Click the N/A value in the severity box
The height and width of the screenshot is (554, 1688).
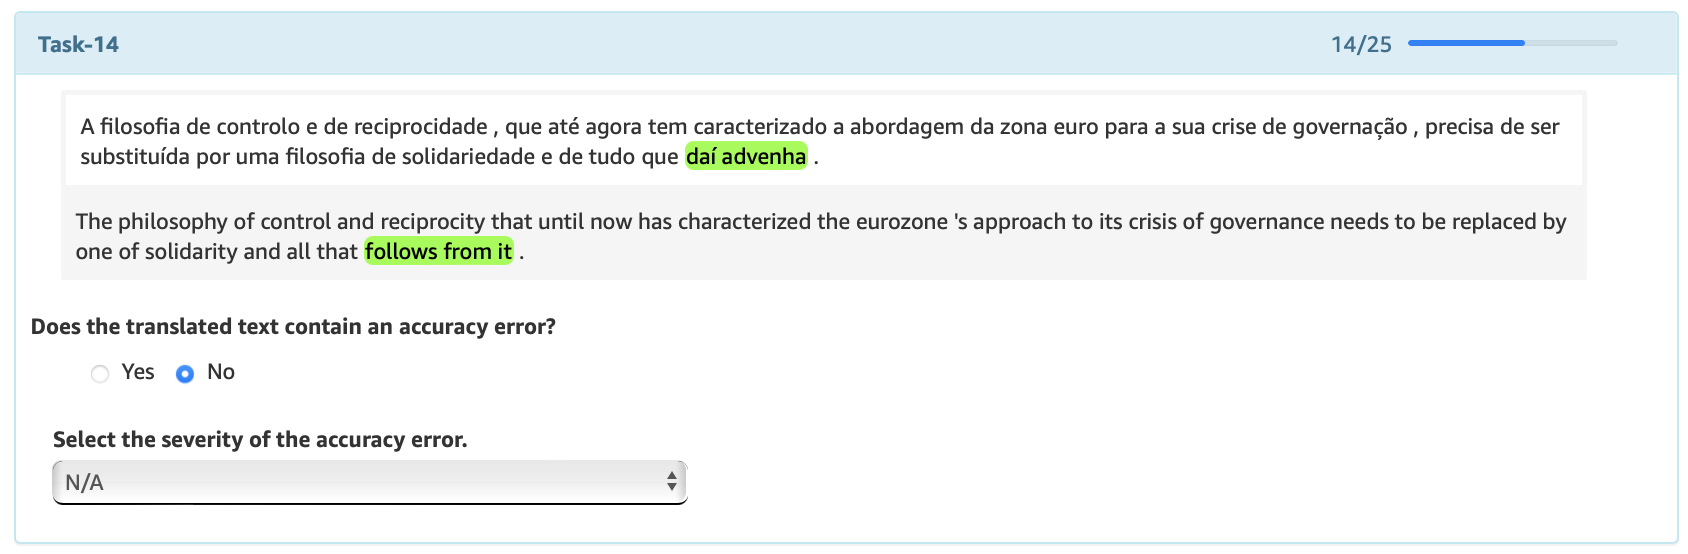85,483
